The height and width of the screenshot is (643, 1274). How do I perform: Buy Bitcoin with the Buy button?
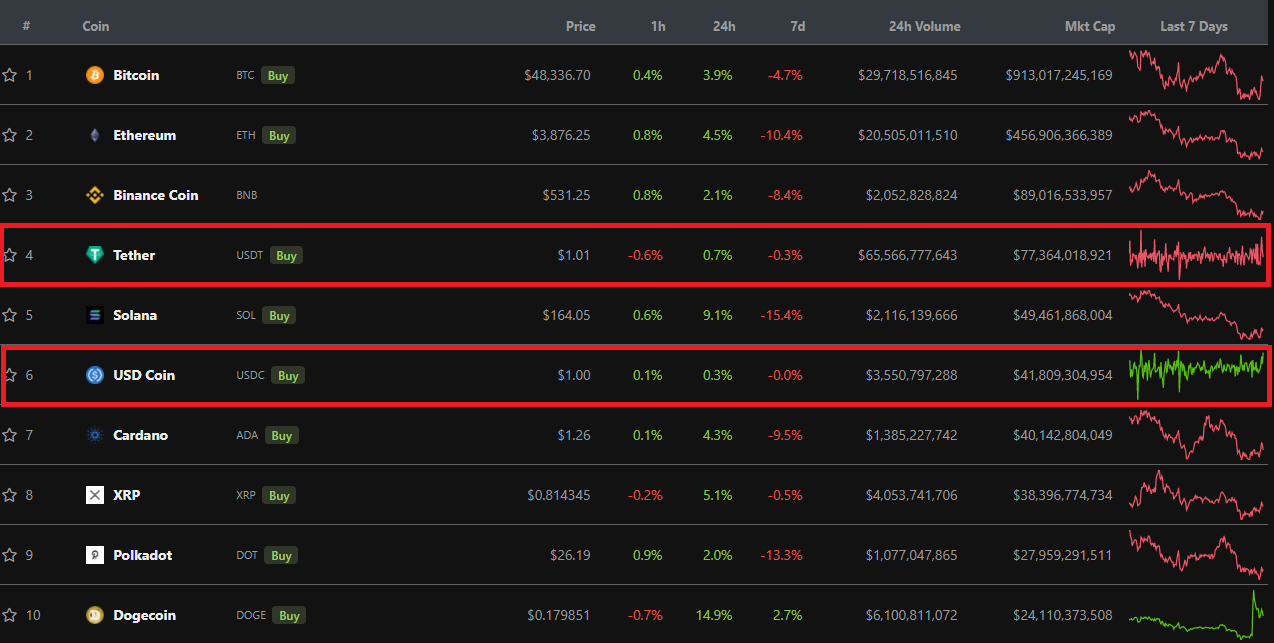[278, 75]
